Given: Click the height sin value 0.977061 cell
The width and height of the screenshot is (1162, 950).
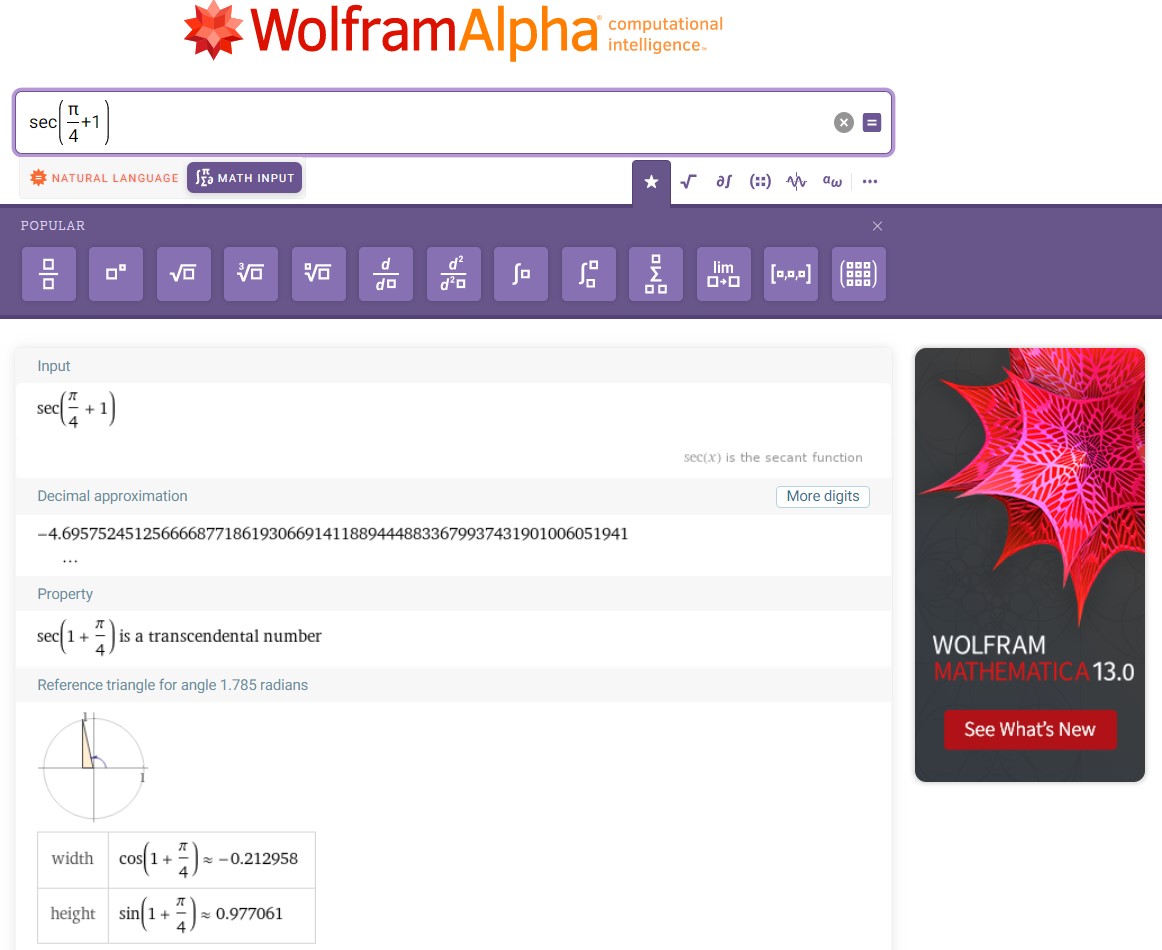Looking at the screenshot, I should coord(212,915).
